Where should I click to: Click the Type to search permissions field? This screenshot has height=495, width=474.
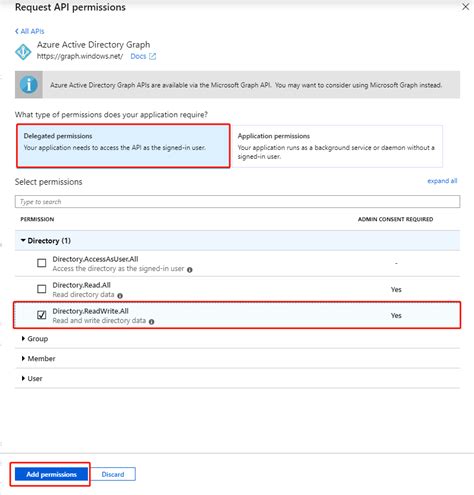tap(237, 202)
